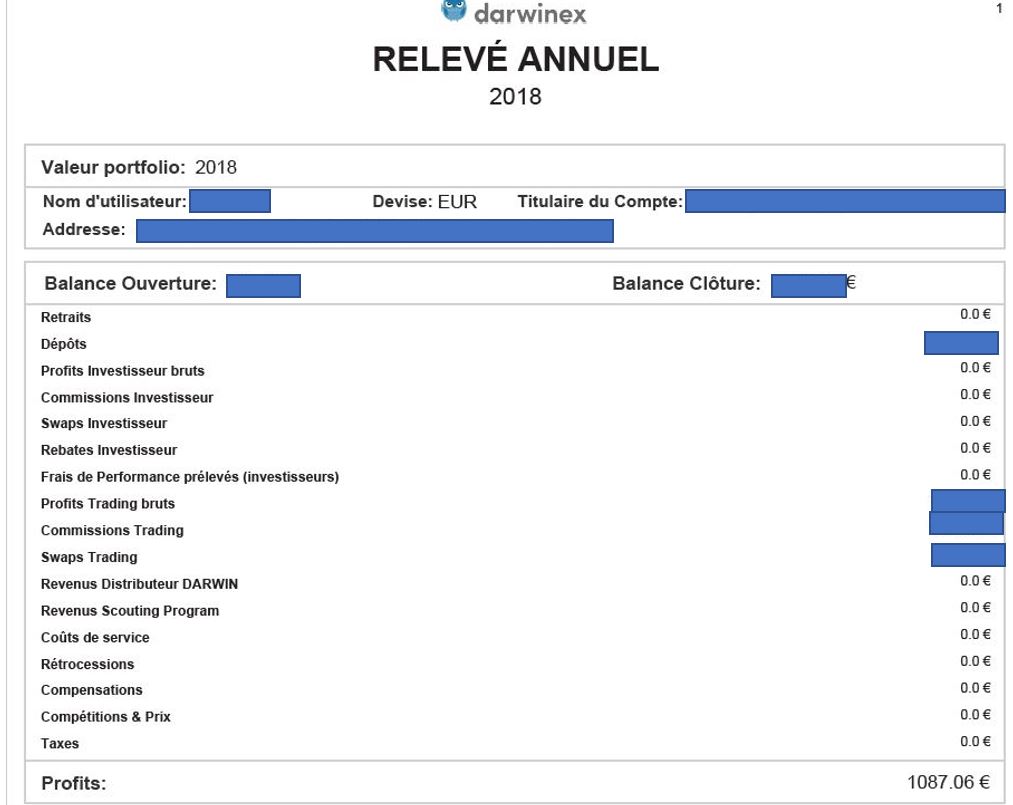The height and width of the screenshot is (805, 1013).
Task: Select the Compensations 0.0 € value
Action: click(975, 688)
